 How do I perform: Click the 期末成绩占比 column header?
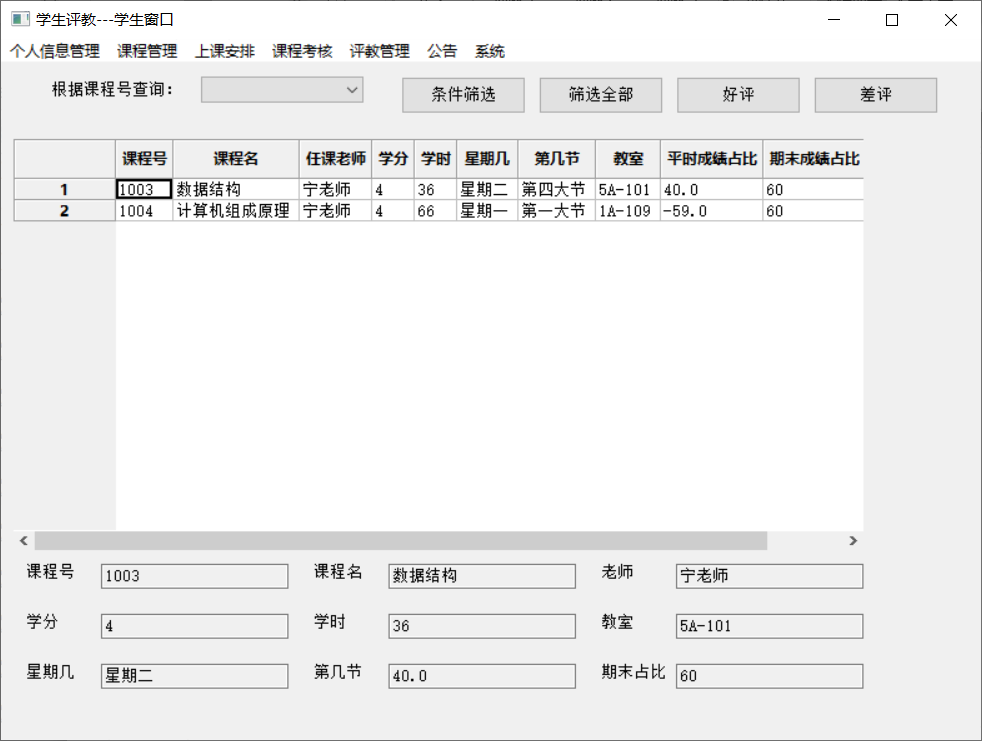[x=814, y=159]
